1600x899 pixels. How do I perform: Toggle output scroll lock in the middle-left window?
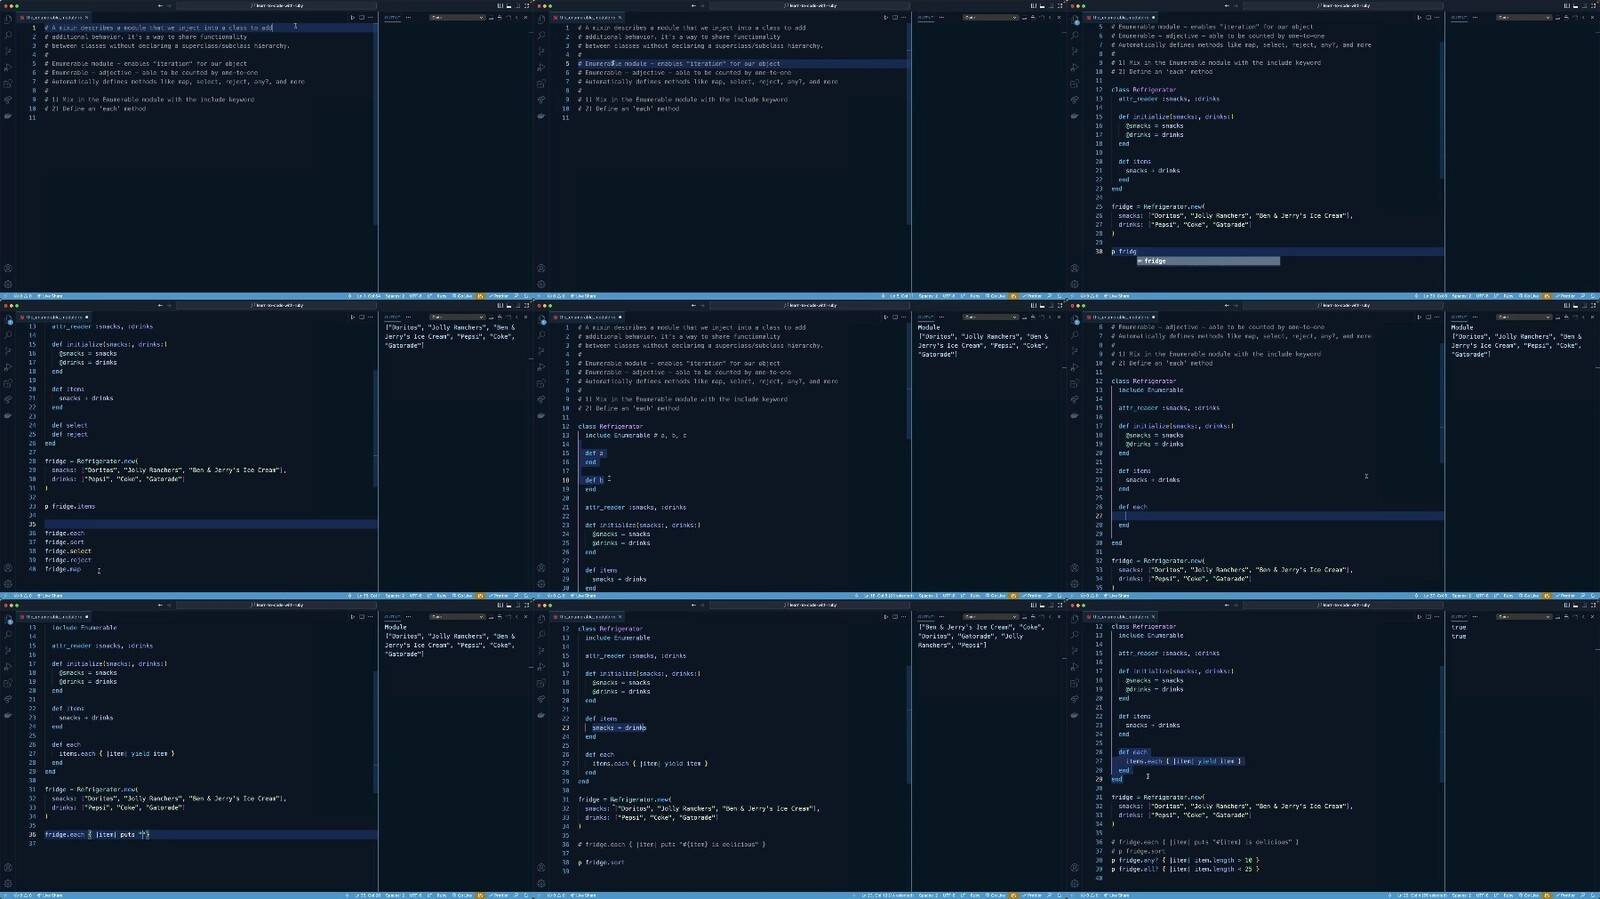click(499, 317)
